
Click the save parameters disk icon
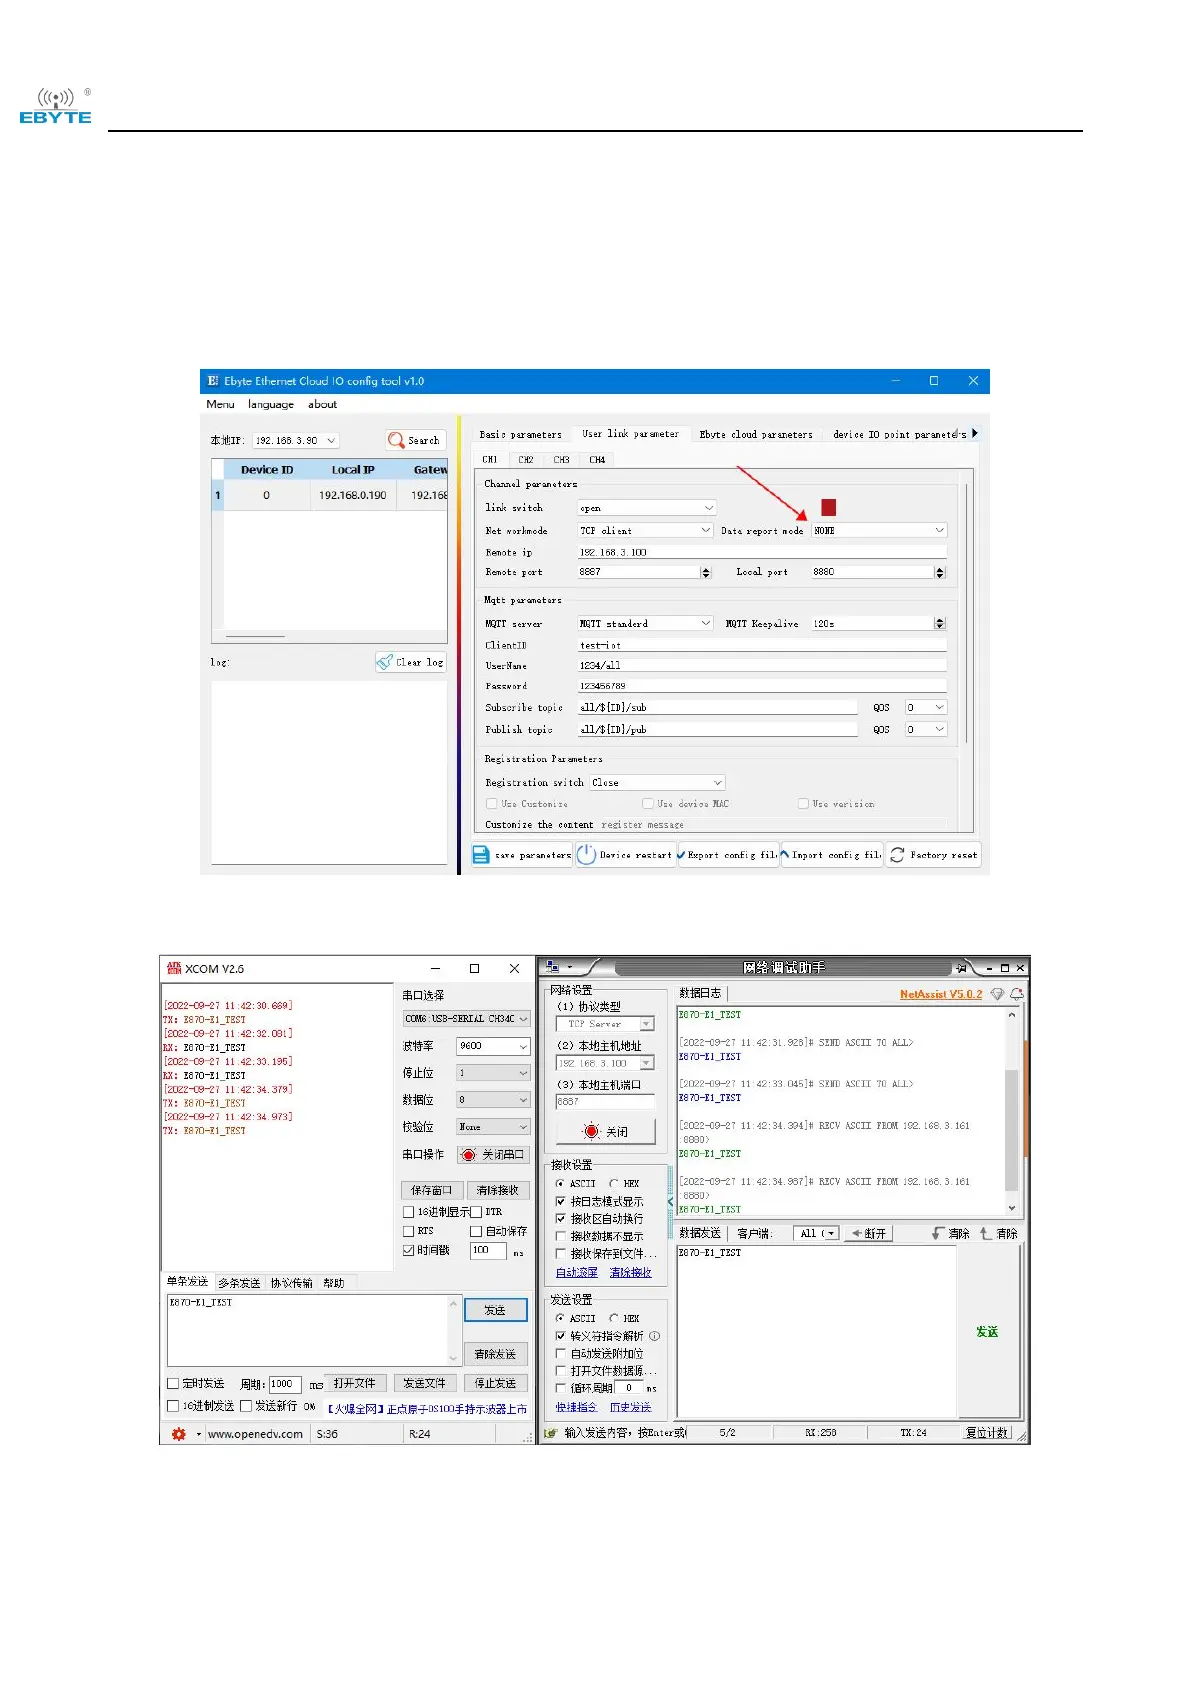[481, 855]
